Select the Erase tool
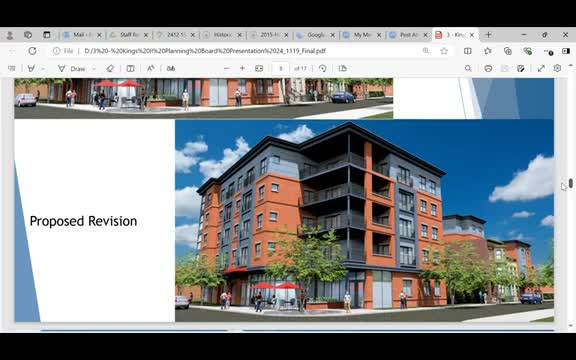Viewport: 576px width, 360px height. coord(110,68)
